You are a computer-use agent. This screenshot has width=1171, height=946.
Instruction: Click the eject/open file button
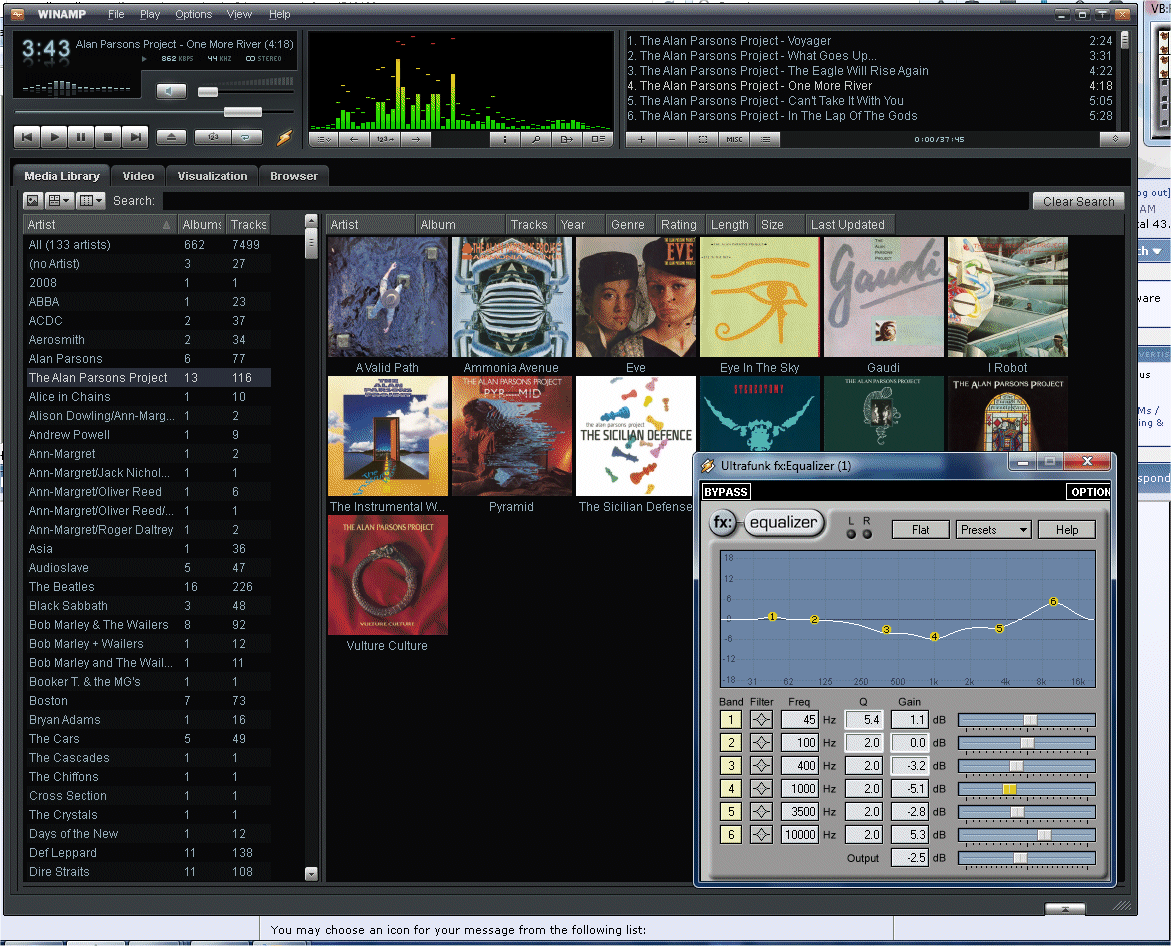tap(171, 137)
